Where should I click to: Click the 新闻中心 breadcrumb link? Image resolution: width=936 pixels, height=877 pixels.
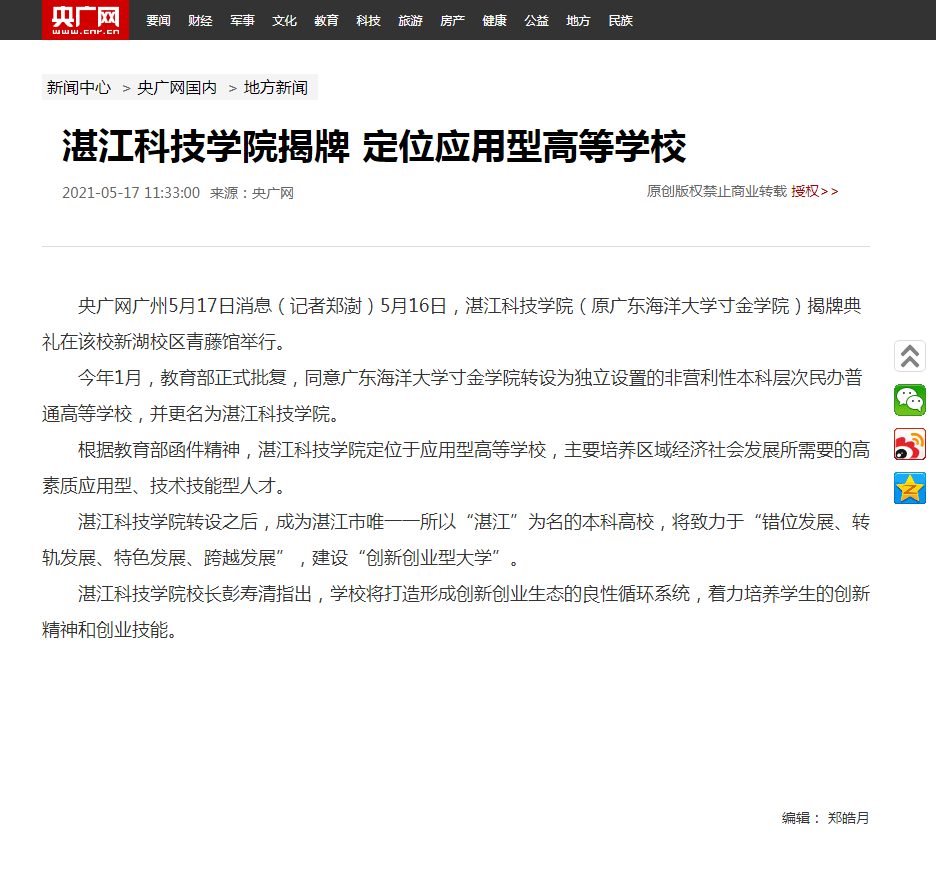[x=79, y=88]
